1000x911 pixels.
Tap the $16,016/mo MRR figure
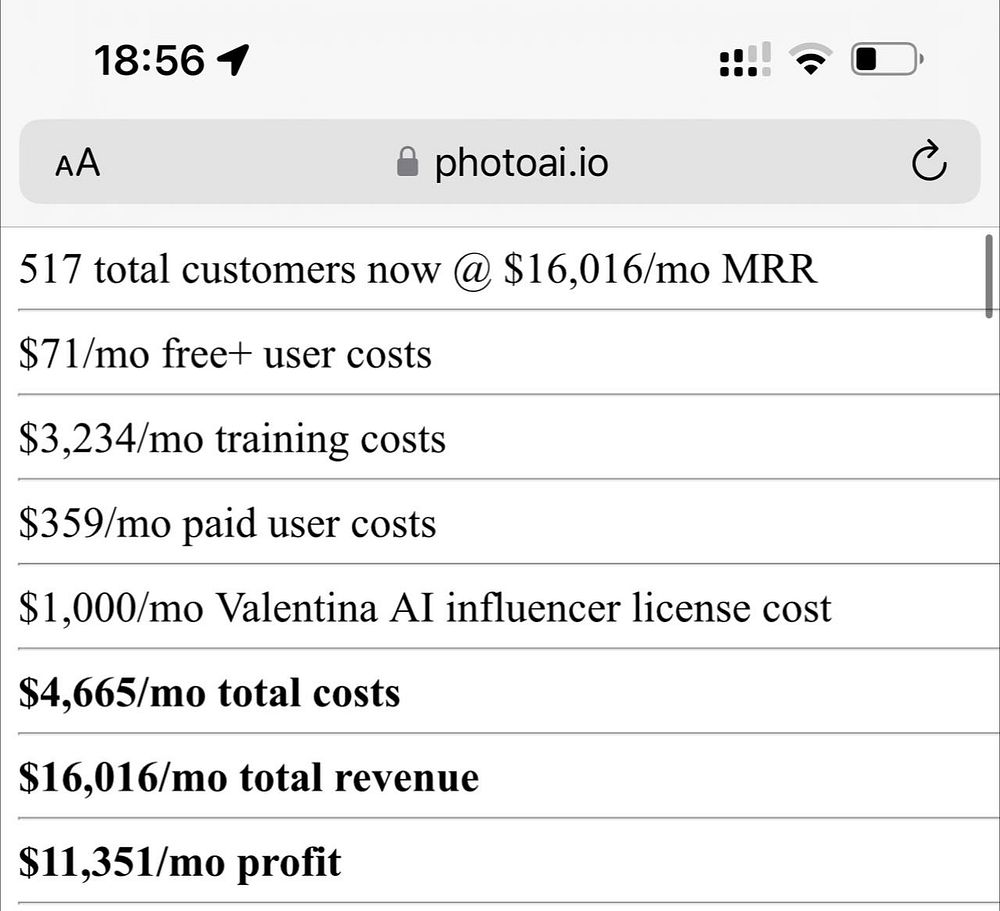coord(660,270)
